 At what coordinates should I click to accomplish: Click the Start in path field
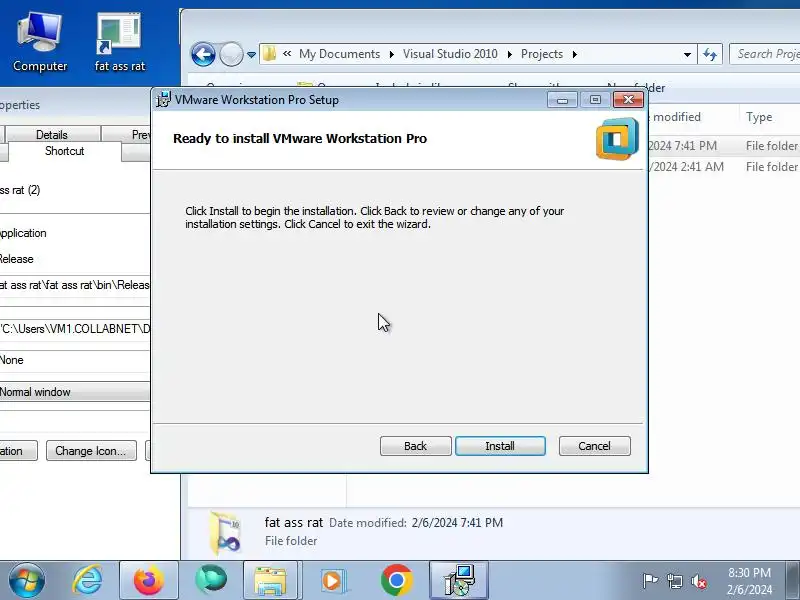coord(74,329)
